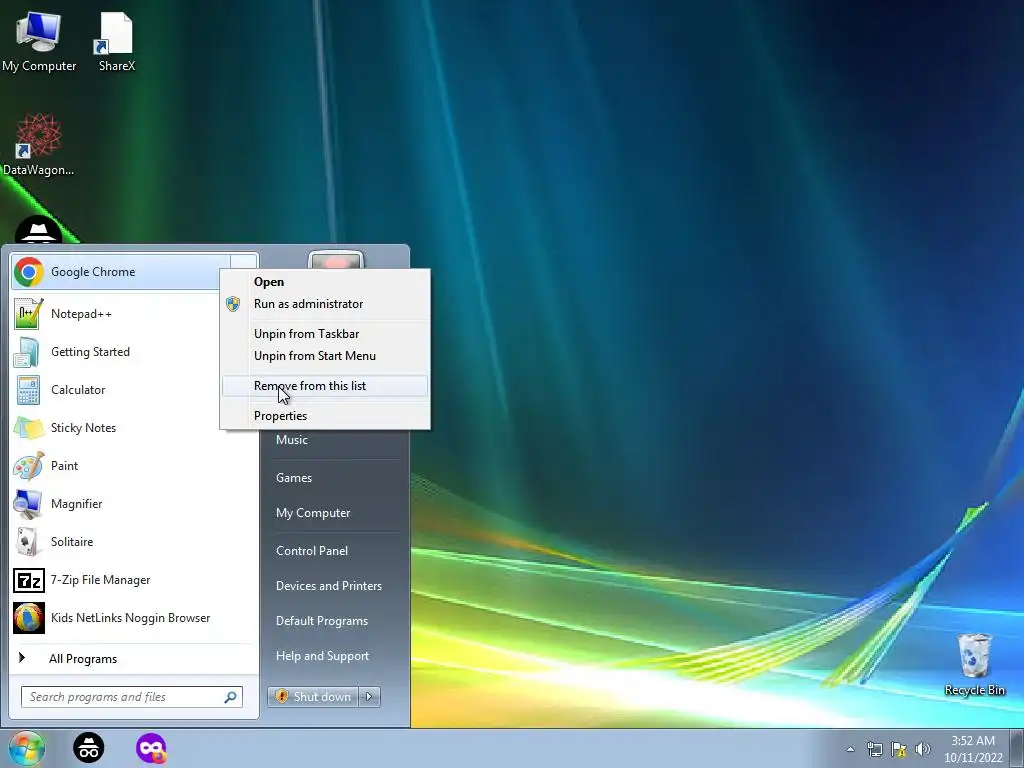Choose Open in the context menu
Image resolution: width=1024 pixels, height=768 pixels.
pyautogui.click(x=325, y=282)
